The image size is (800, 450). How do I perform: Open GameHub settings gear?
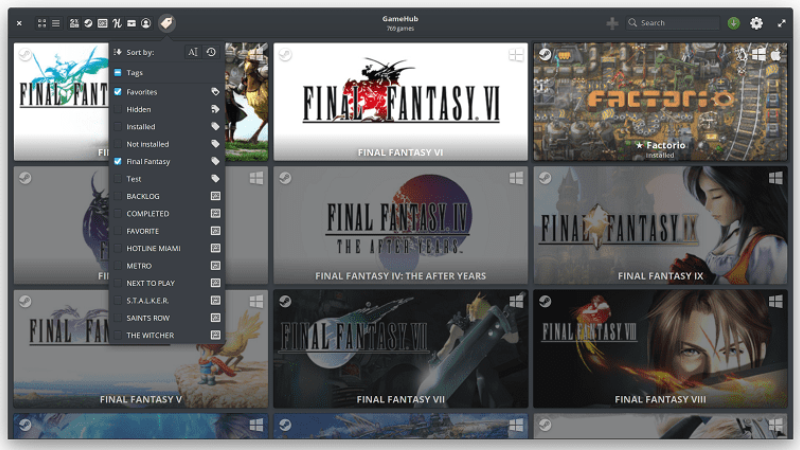click(x=756, y=23)
